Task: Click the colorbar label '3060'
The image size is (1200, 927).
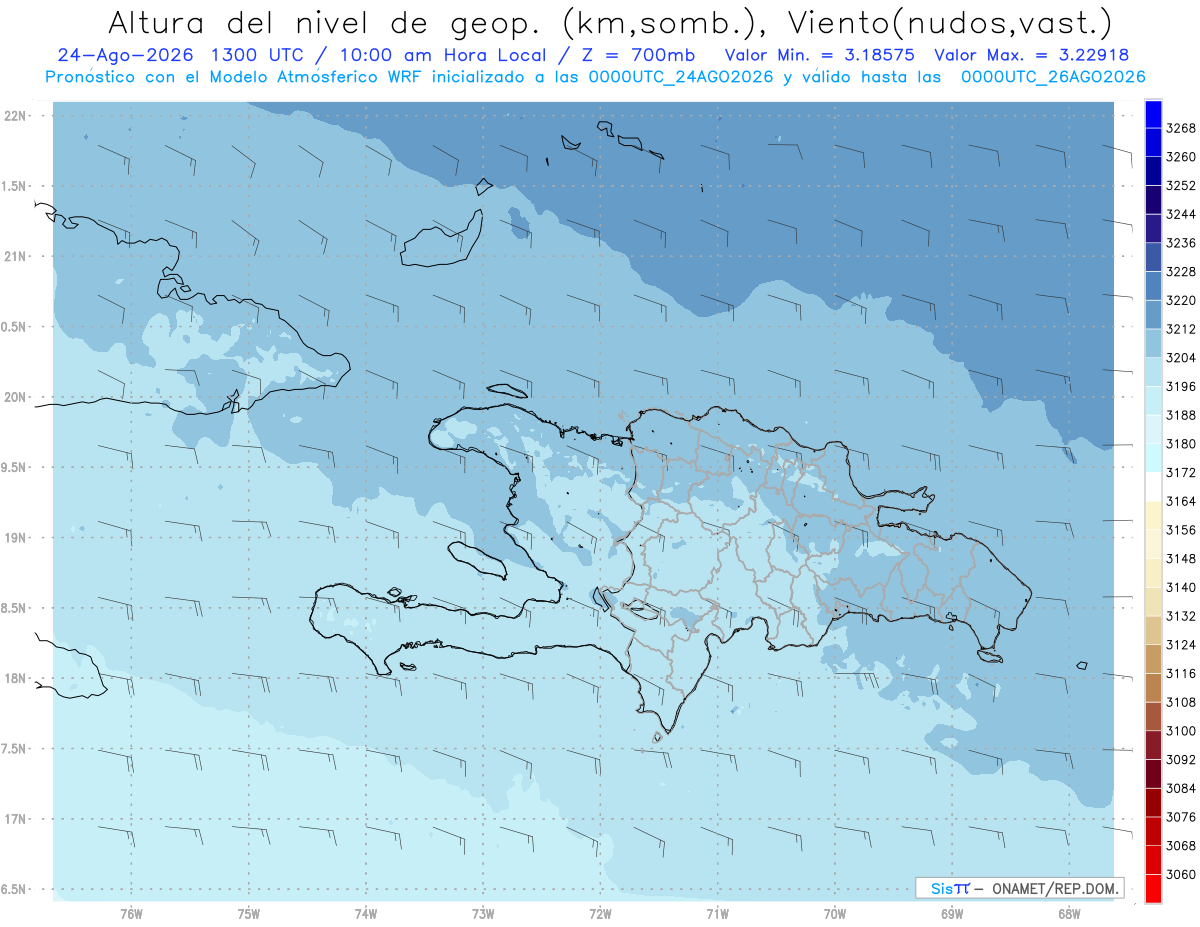Action: tap(1181, 875)
